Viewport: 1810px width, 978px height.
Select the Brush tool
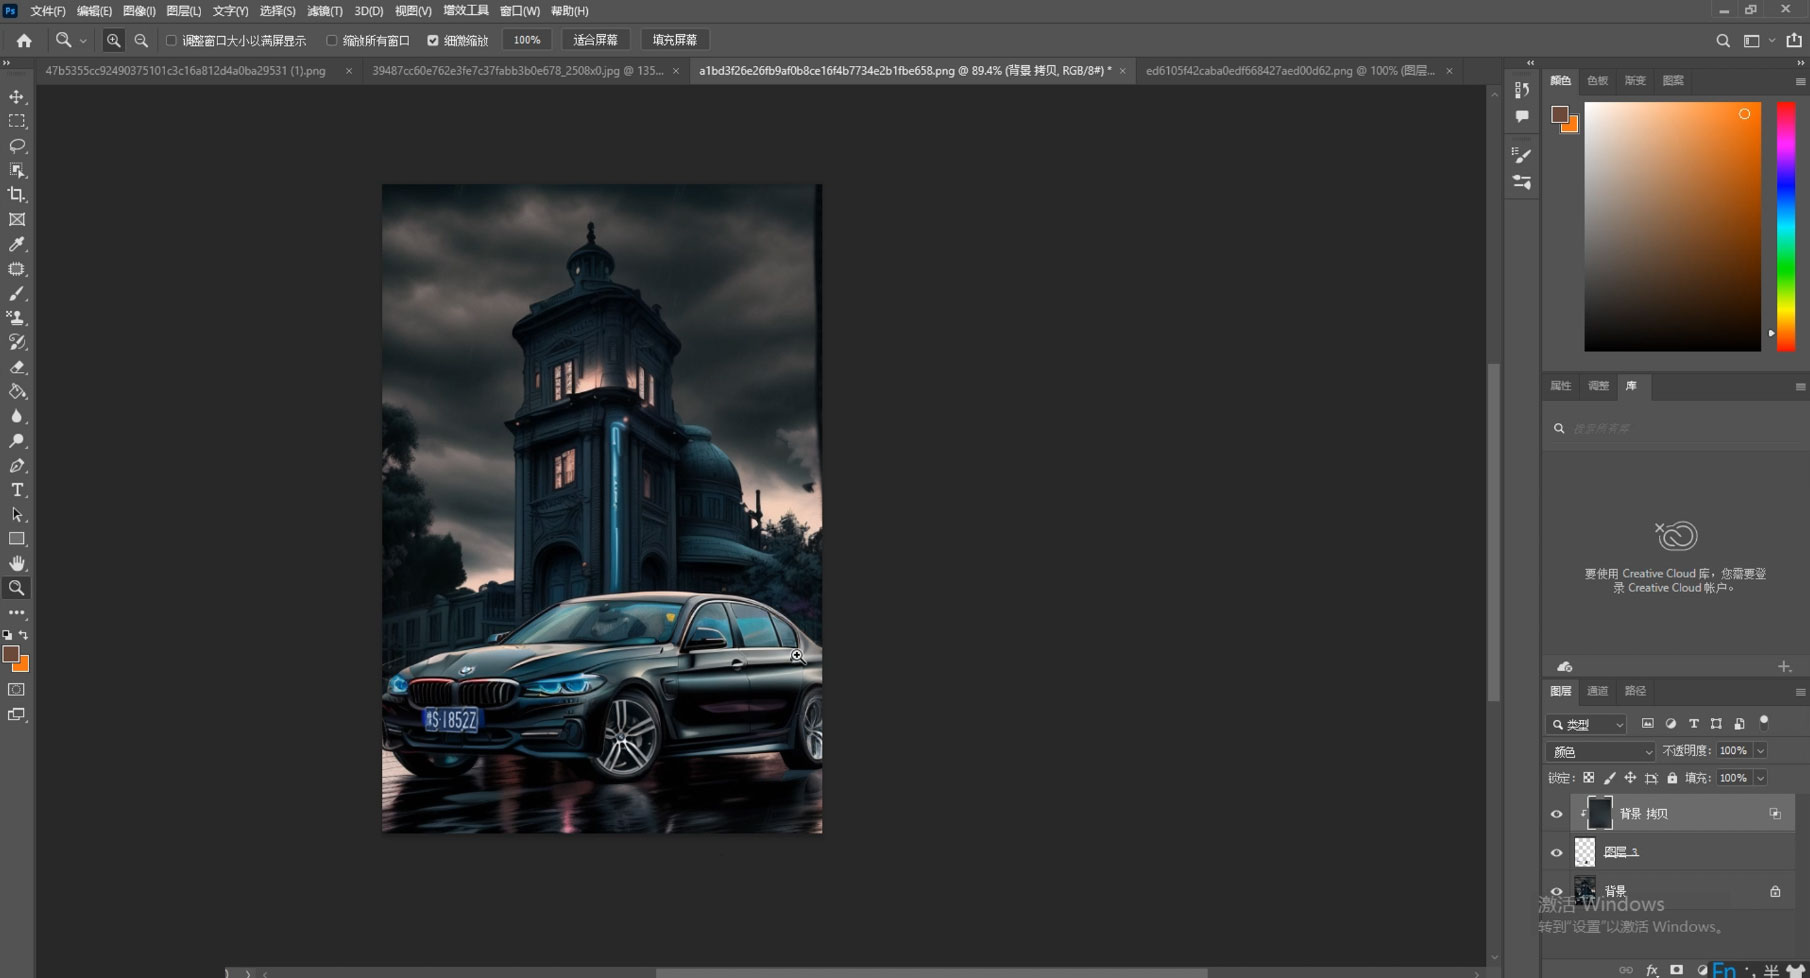tap(17, 294)
